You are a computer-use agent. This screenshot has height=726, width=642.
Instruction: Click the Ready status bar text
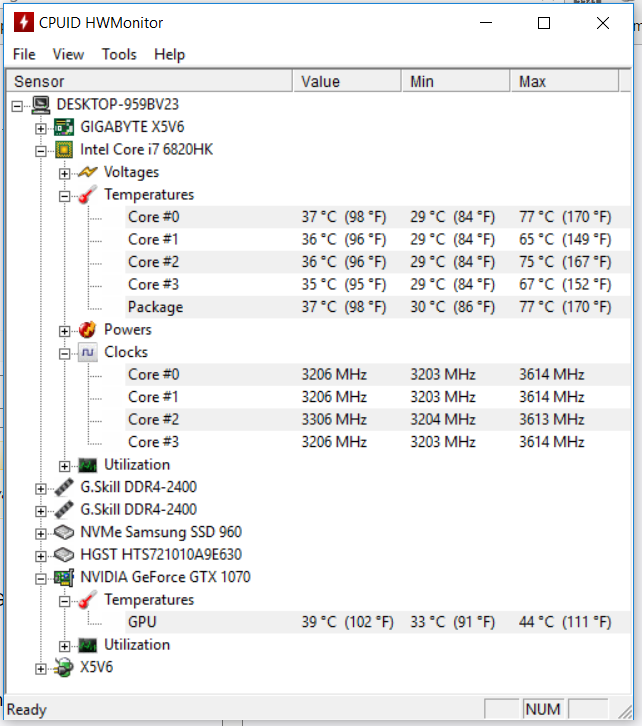coord(27,710)
